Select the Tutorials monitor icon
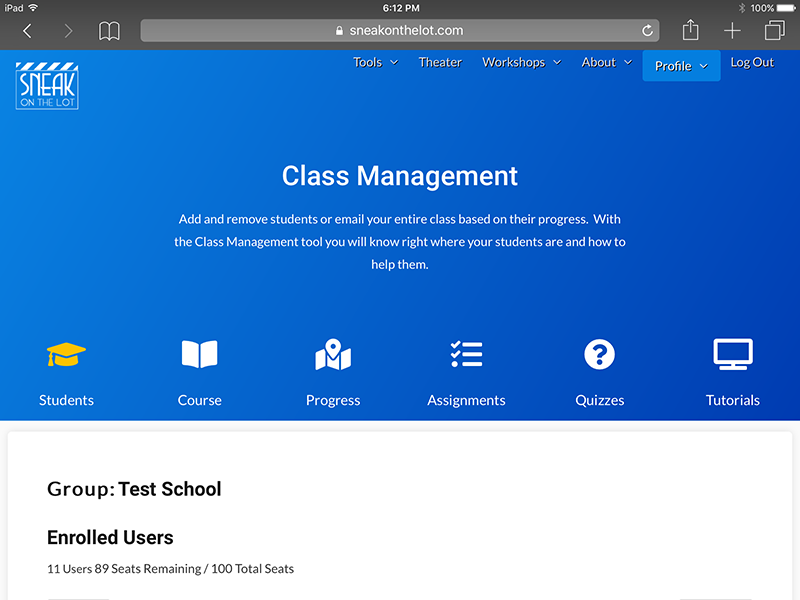This screenshot has height=600, width=800. point(733,354)
